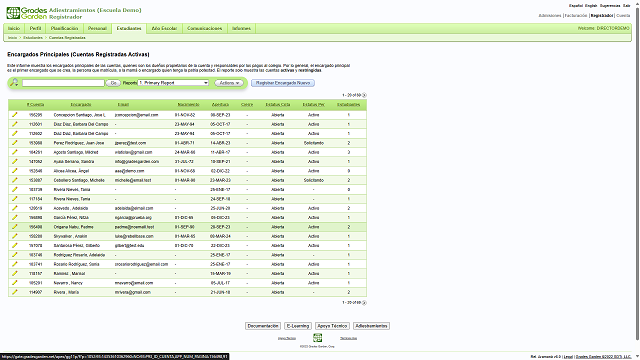Screen dimensions: 640x360
Task: Sort by the Email column
Action: (x=123, y=104)
